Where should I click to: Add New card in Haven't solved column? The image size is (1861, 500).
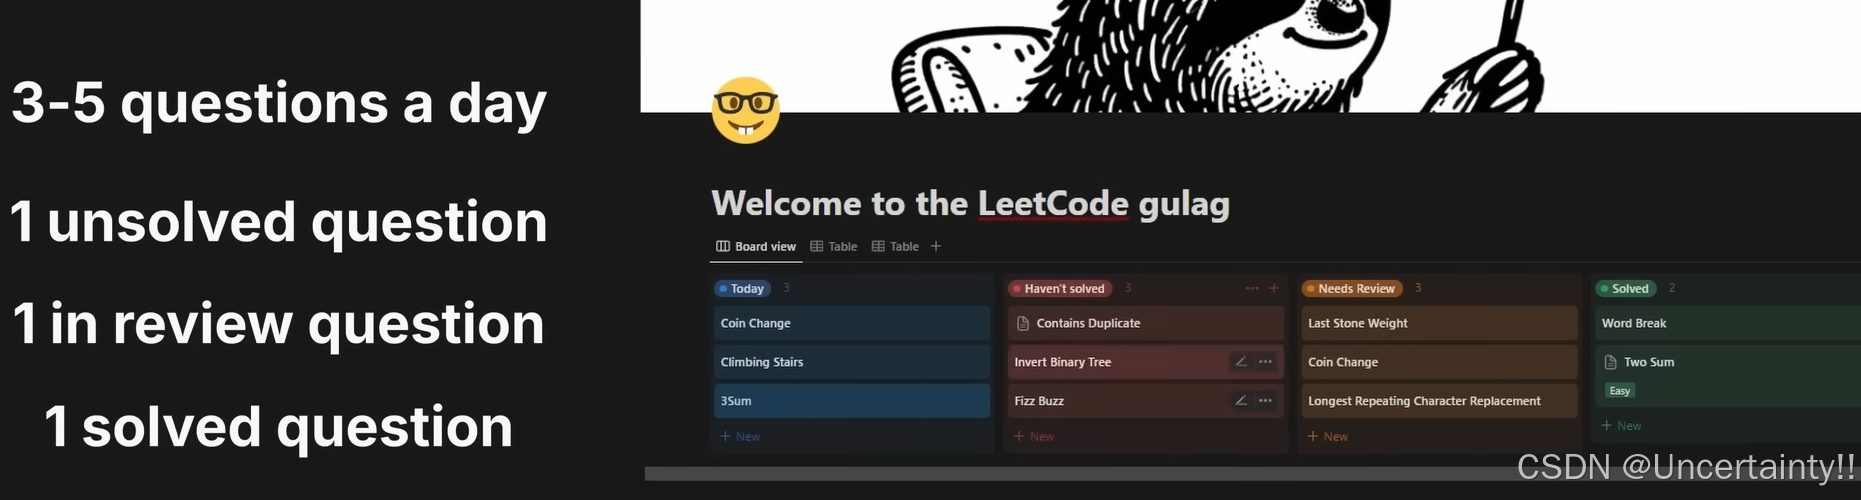coord(1034,437)
